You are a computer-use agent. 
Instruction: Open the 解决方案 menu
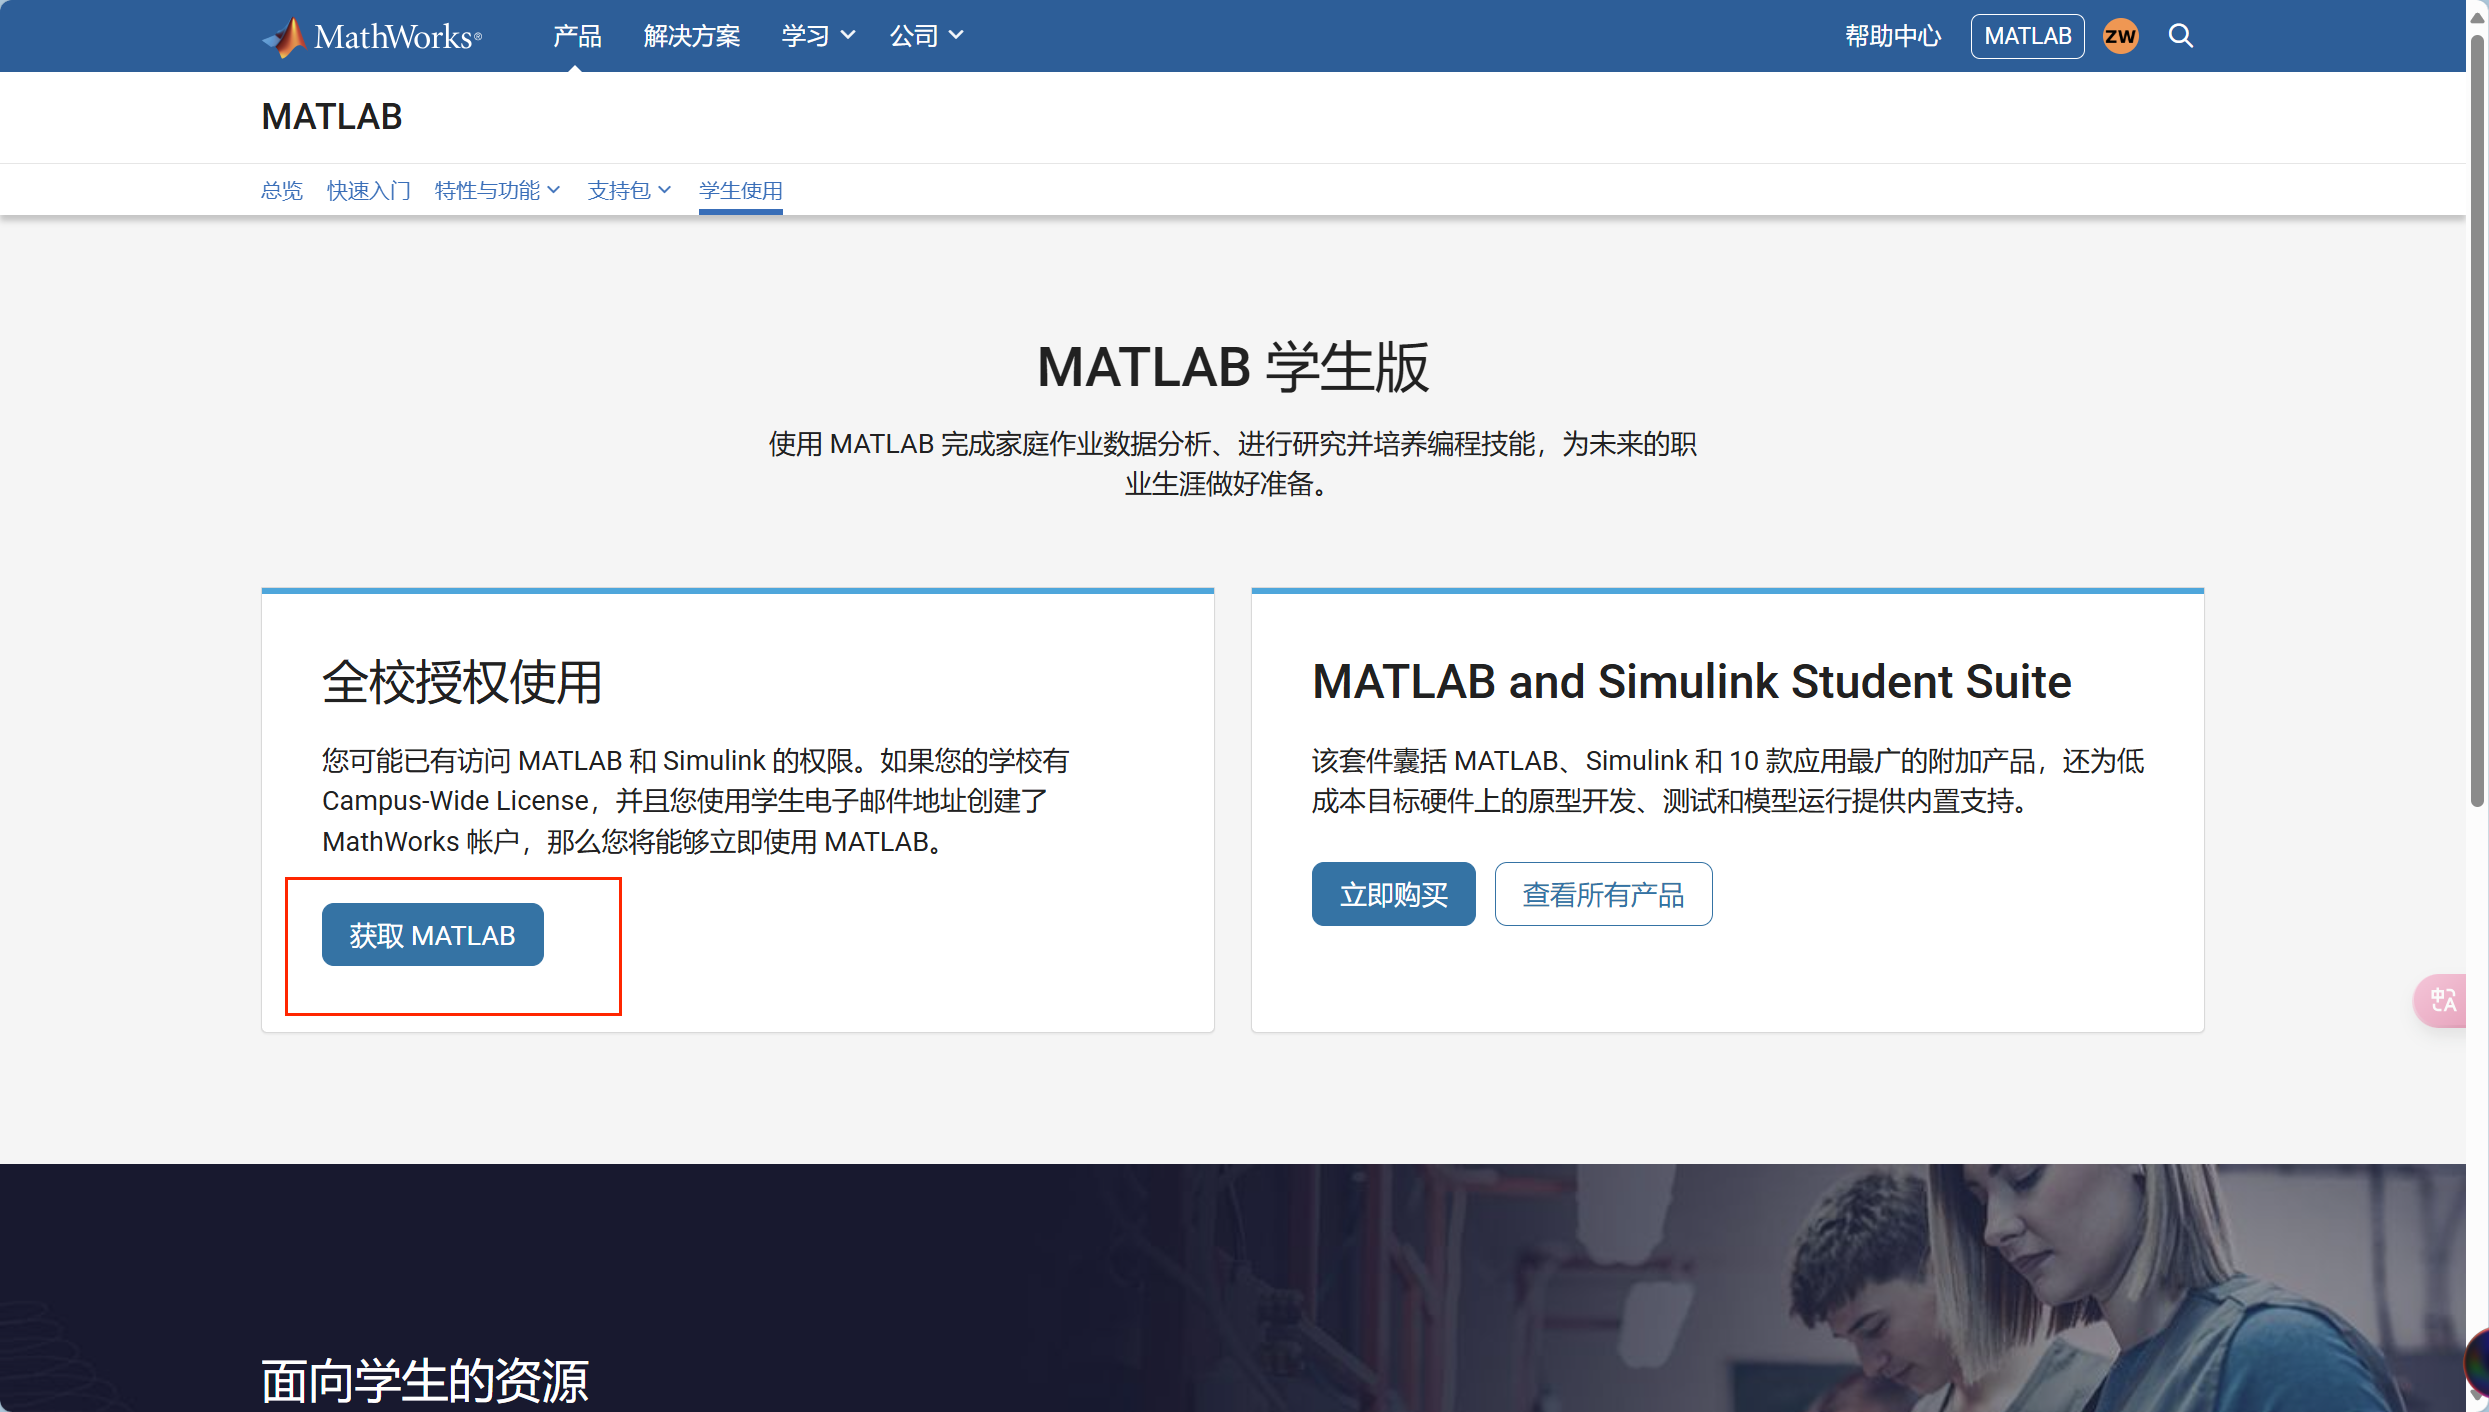[x=691, y=36]
